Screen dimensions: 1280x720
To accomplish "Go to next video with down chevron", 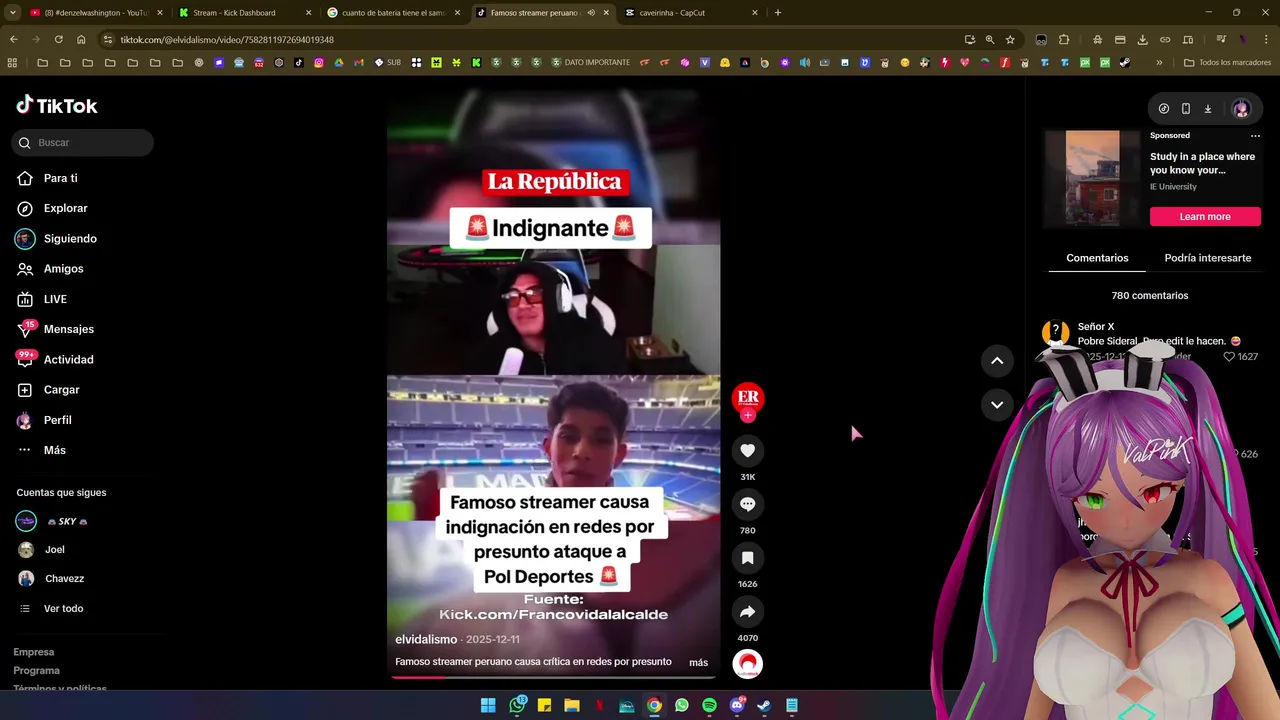I will pos(997,404).
